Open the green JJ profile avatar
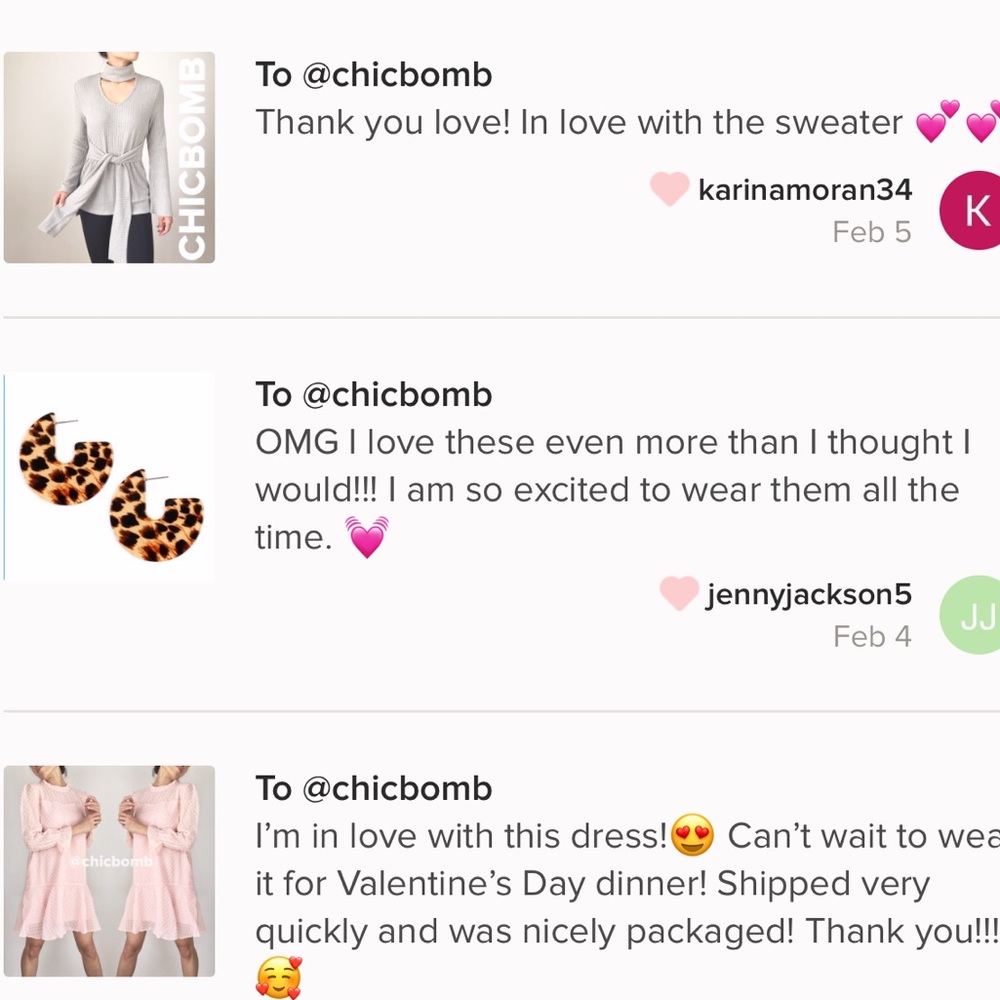 click(972, 616)
